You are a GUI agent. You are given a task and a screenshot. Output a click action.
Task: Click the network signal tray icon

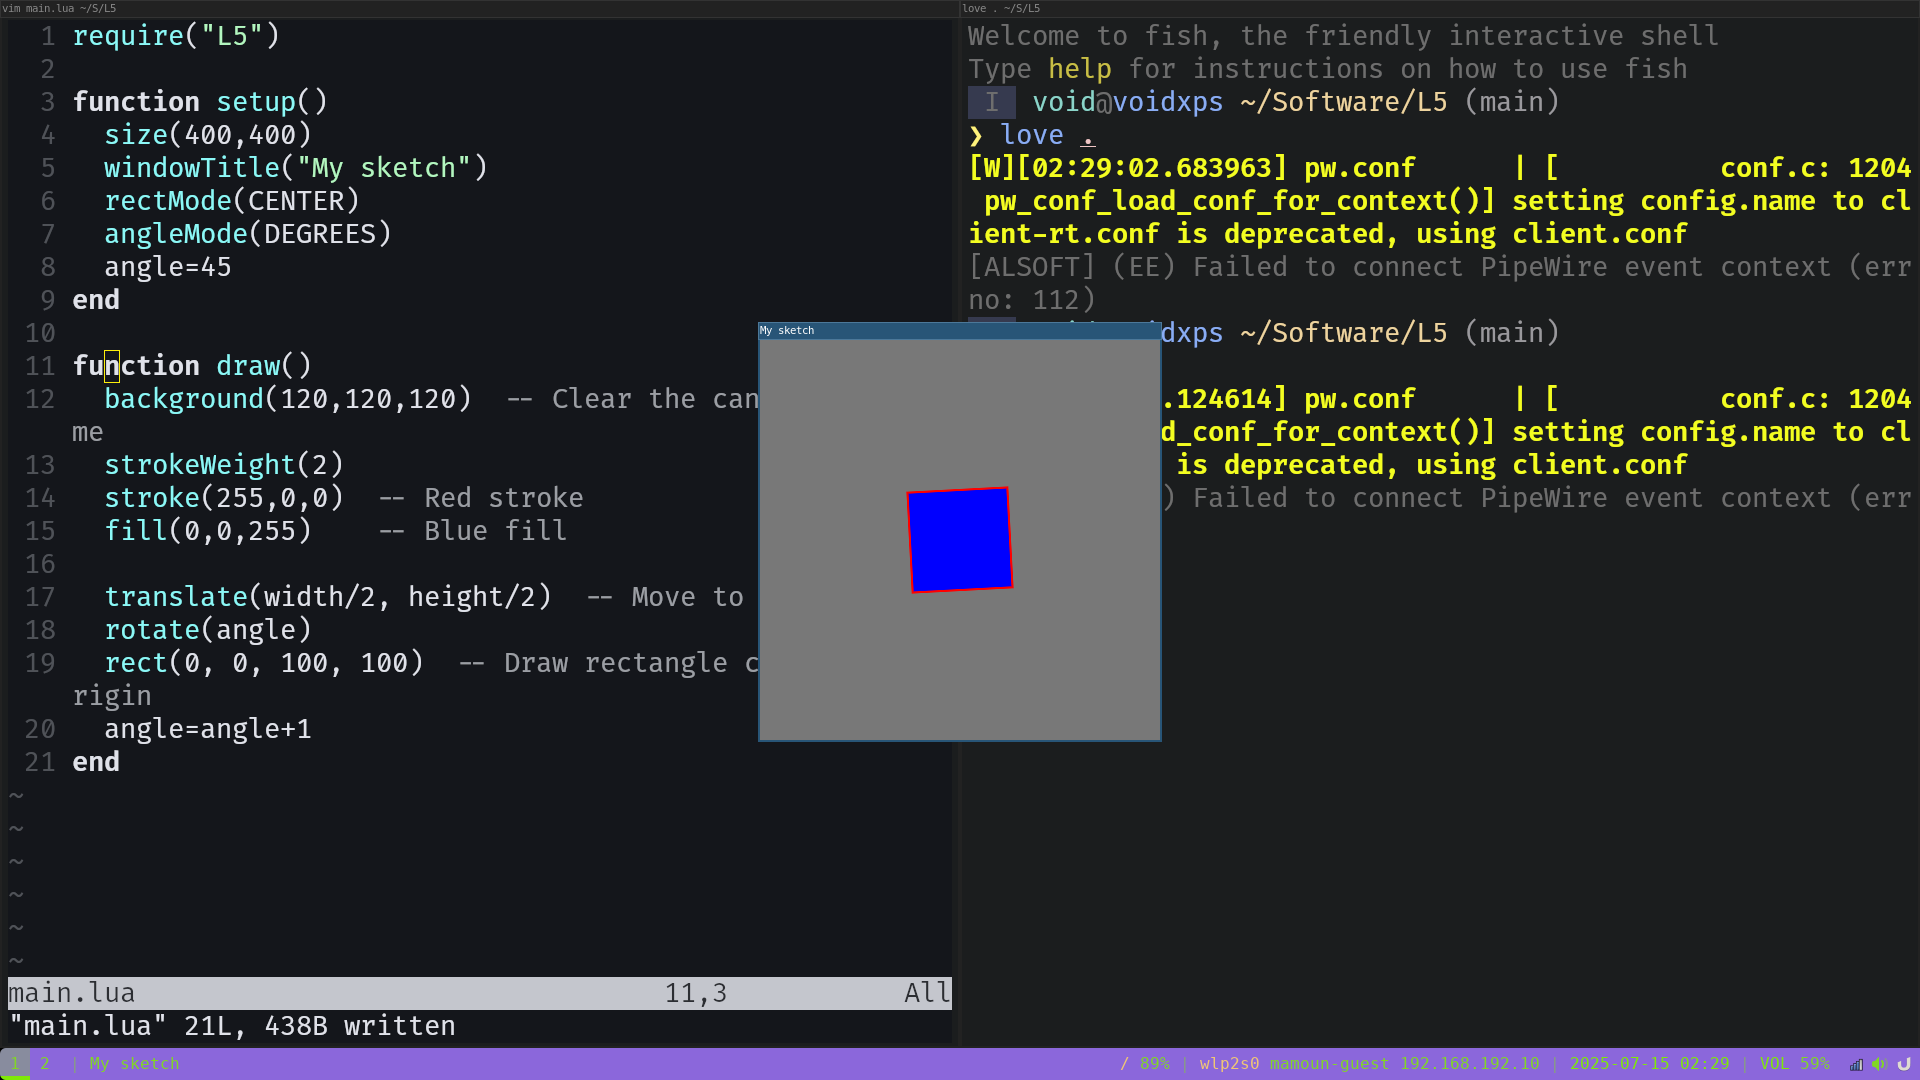(x=1856, y=1064)
